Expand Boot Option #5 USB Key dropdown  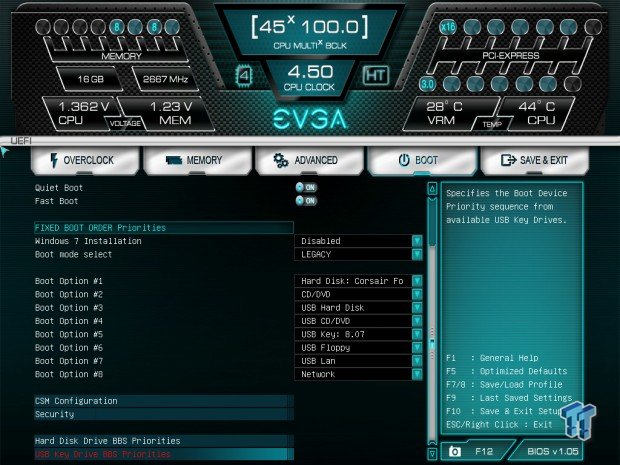pyautogui.click(x=358, y=334)
